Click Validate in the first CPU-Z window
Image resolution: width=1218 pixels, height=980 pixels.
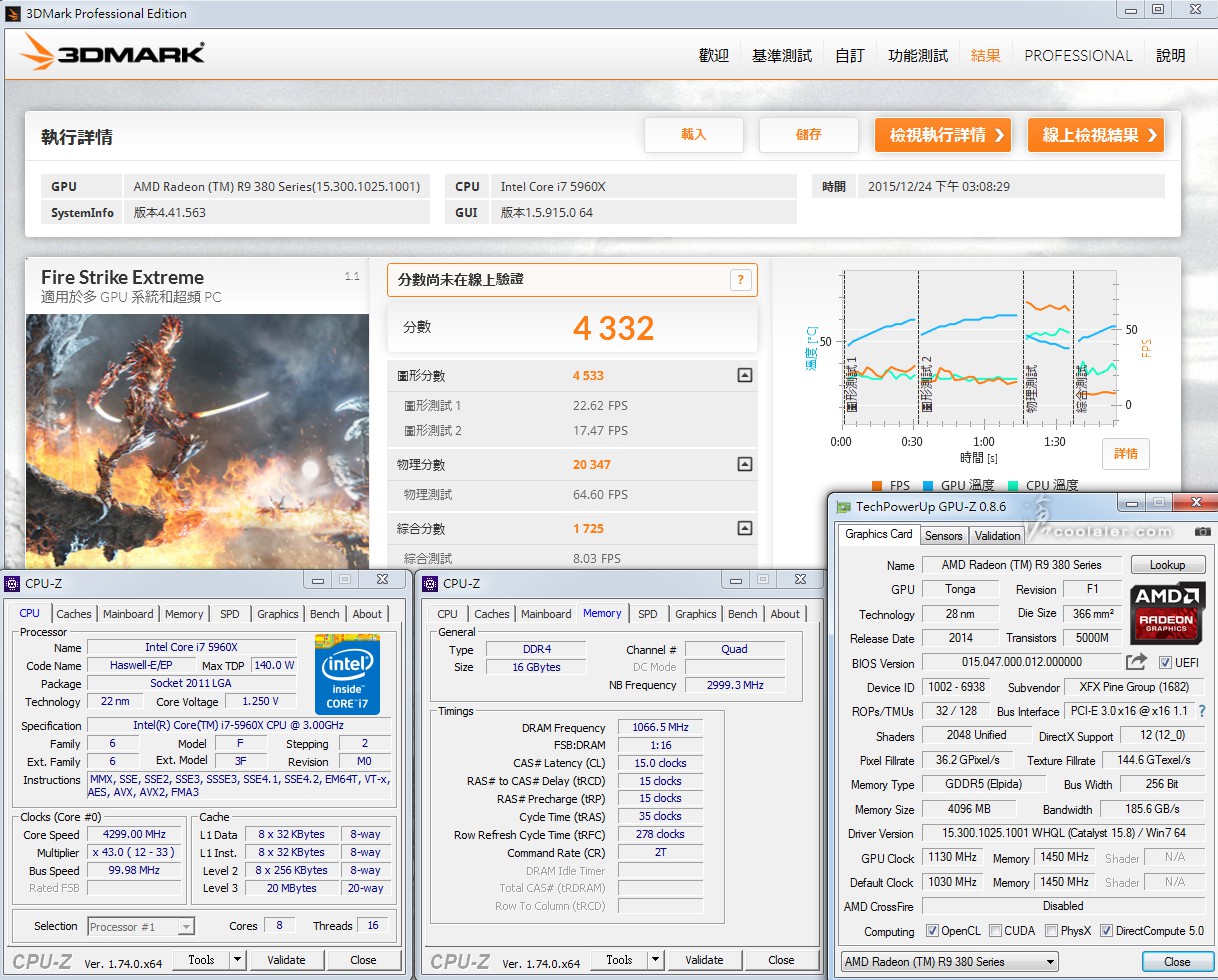coord(286,960)
